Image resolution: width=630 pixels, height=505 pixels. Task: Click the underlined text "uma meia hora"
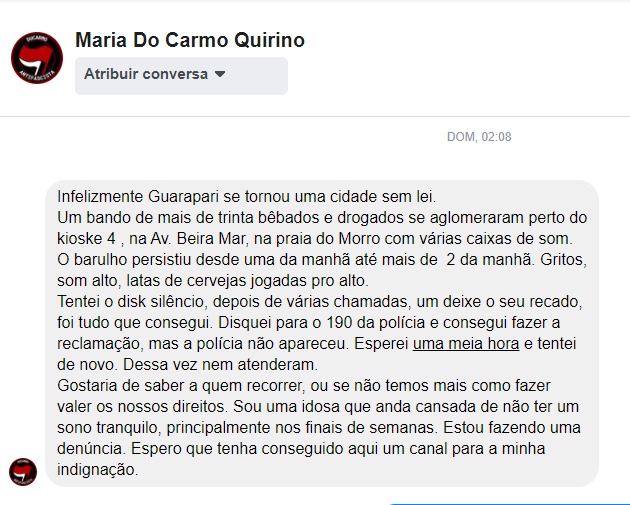click(465, 344)
